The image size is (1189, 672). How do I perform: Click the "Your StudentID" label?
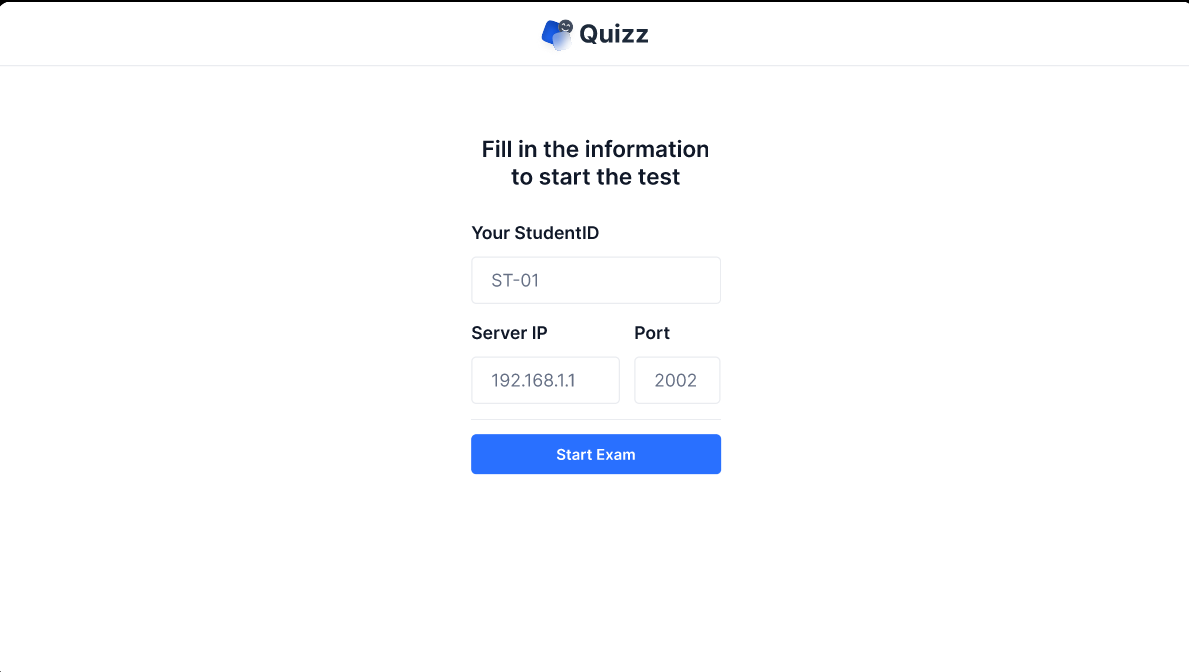point(535,233)
